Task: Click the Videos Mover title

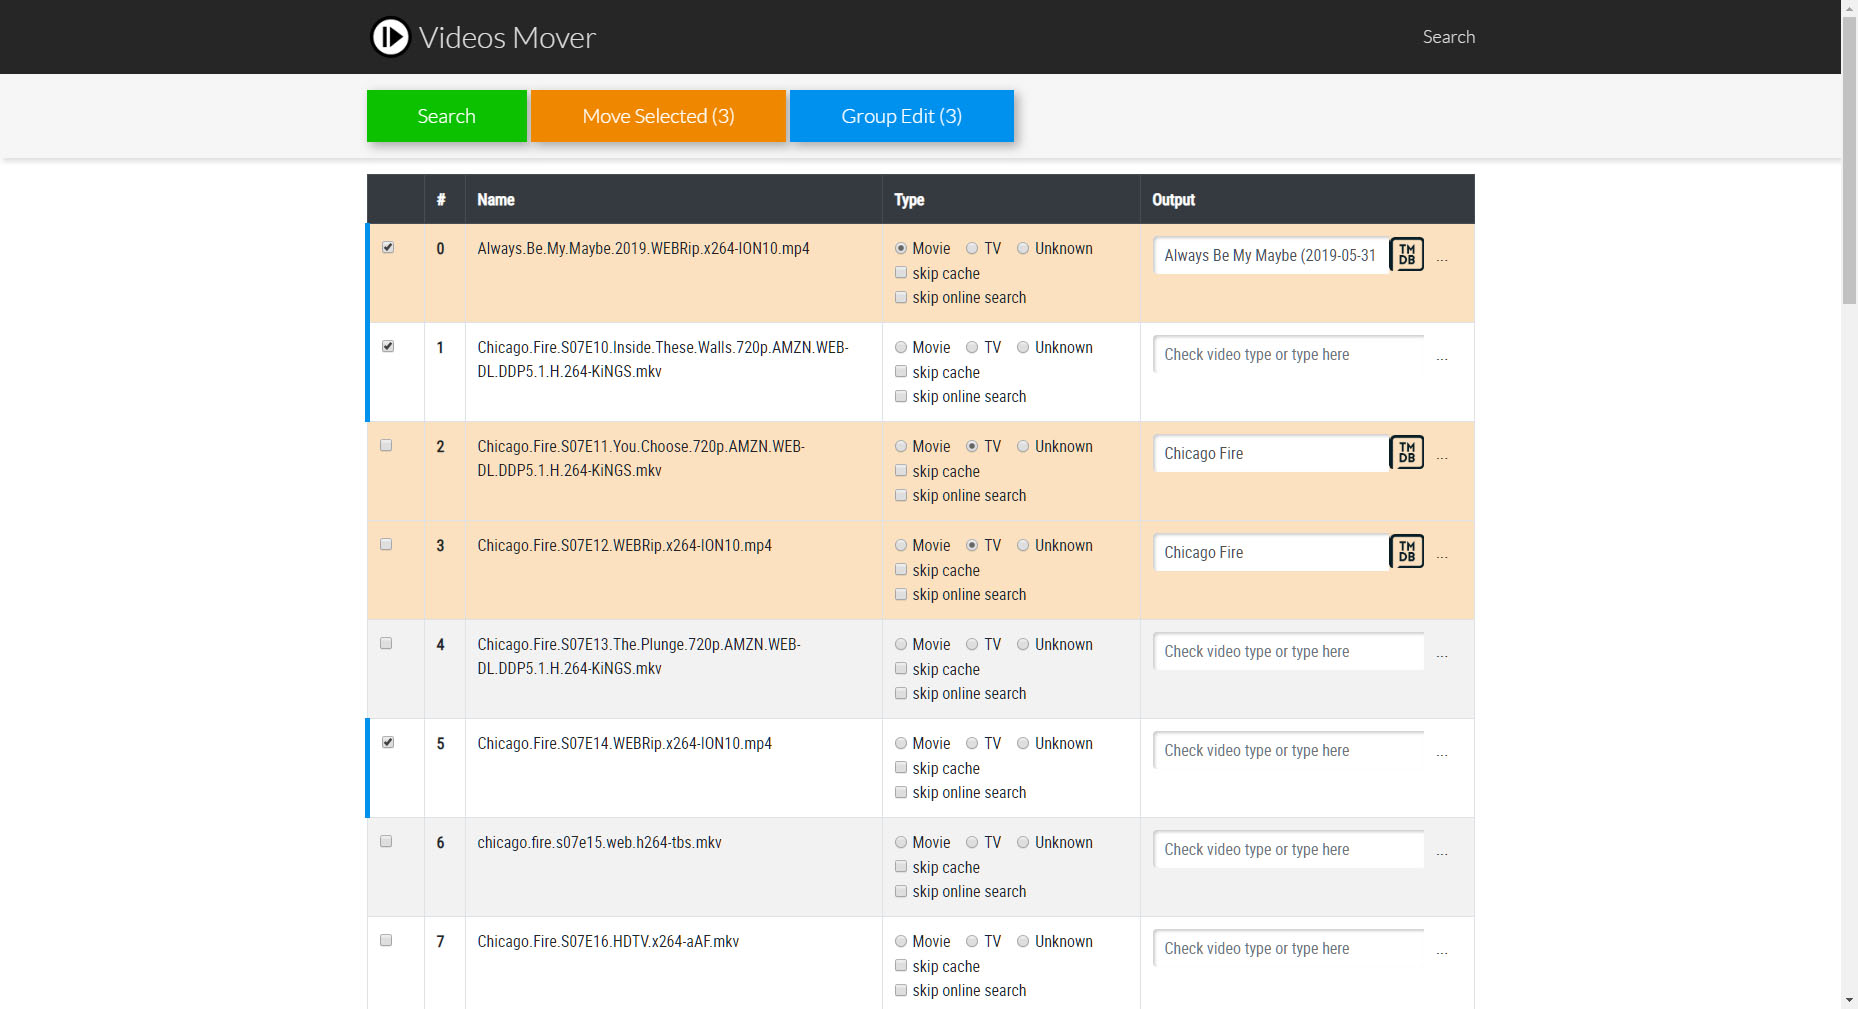Action: pos(507,37)
